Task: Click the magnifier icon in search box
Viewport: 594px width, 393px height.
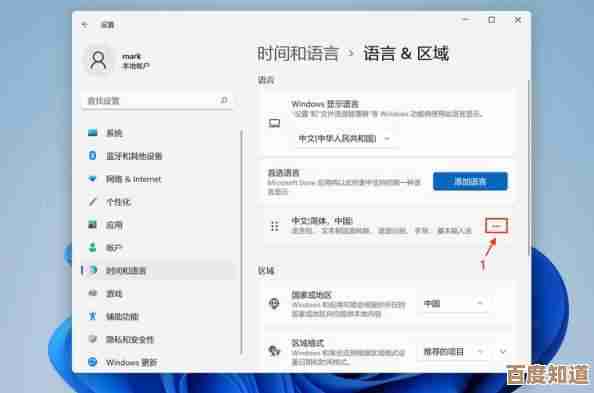Action: [x=224, y=100]
